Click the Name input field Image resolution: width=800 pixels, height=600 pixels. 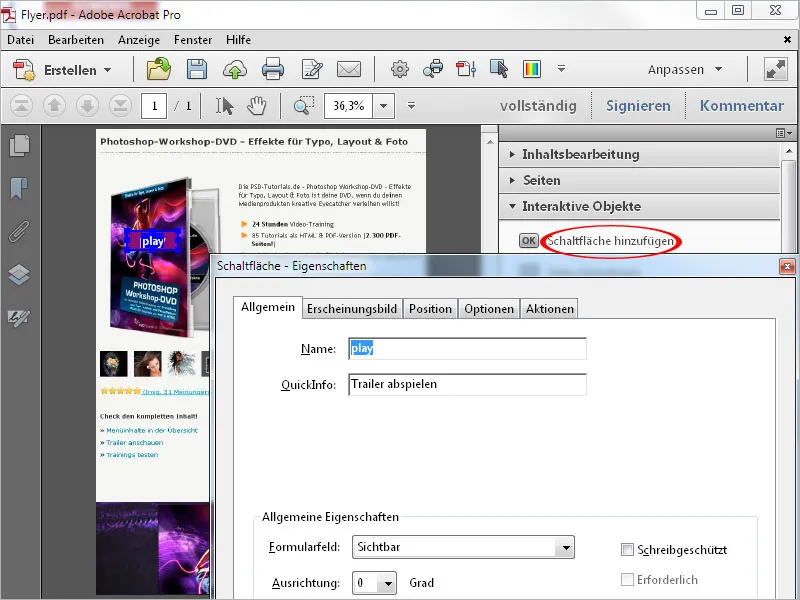click(467, 348)
